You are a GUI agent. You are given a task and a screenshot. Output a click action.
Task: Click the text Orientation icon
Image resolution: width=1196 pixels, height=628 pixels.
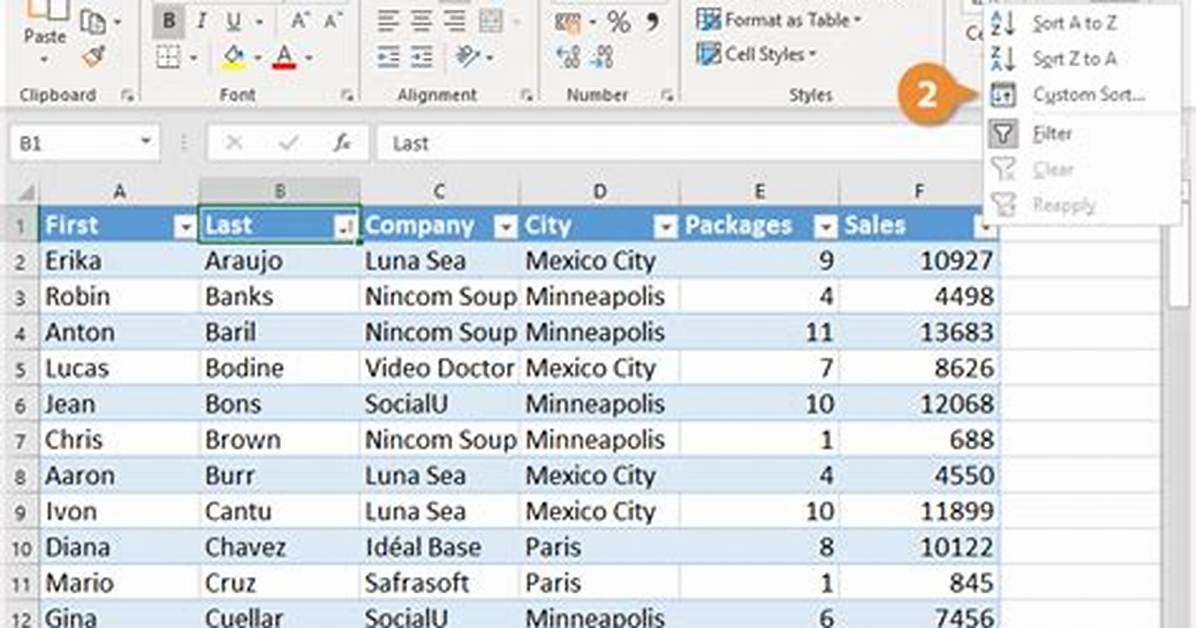(x=467, y=56)
